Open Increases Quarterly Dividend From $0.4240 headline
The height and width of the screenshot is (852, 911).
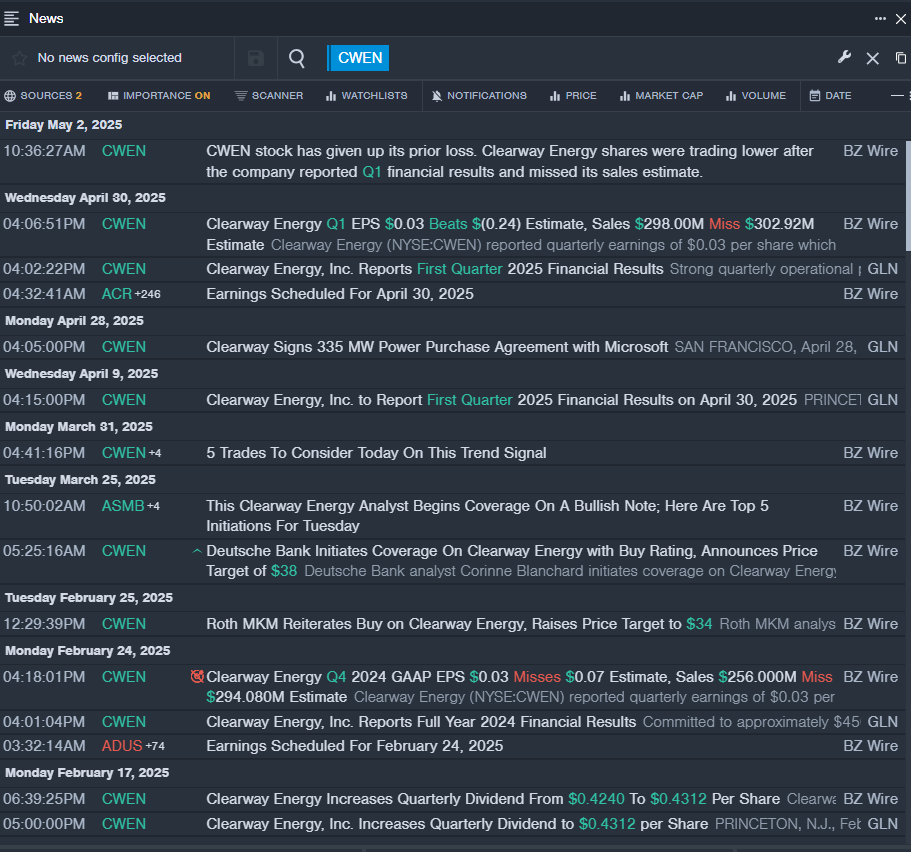tap(493, 799)
